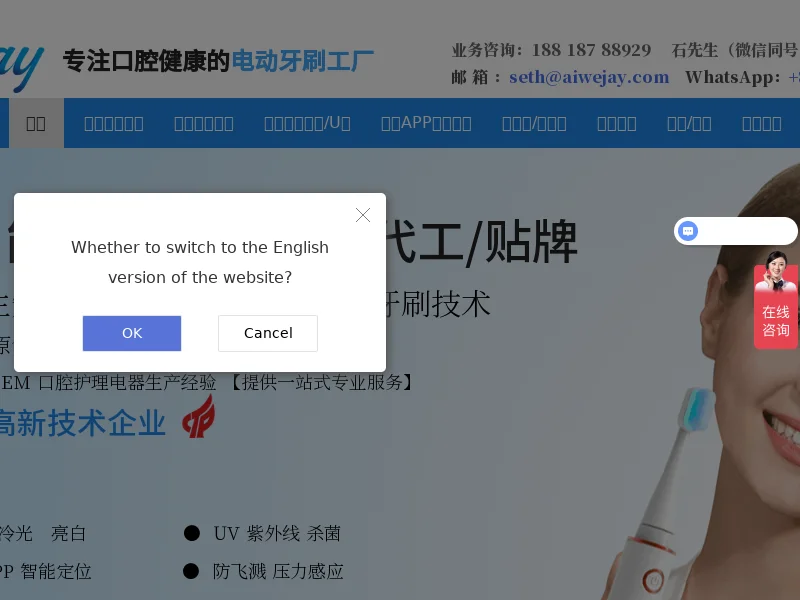The height and width of the screenshot is (600, 800).
Task: Open the seth@aiwejay.com email link
Action: pyautogui.click(x=589, y=77)
